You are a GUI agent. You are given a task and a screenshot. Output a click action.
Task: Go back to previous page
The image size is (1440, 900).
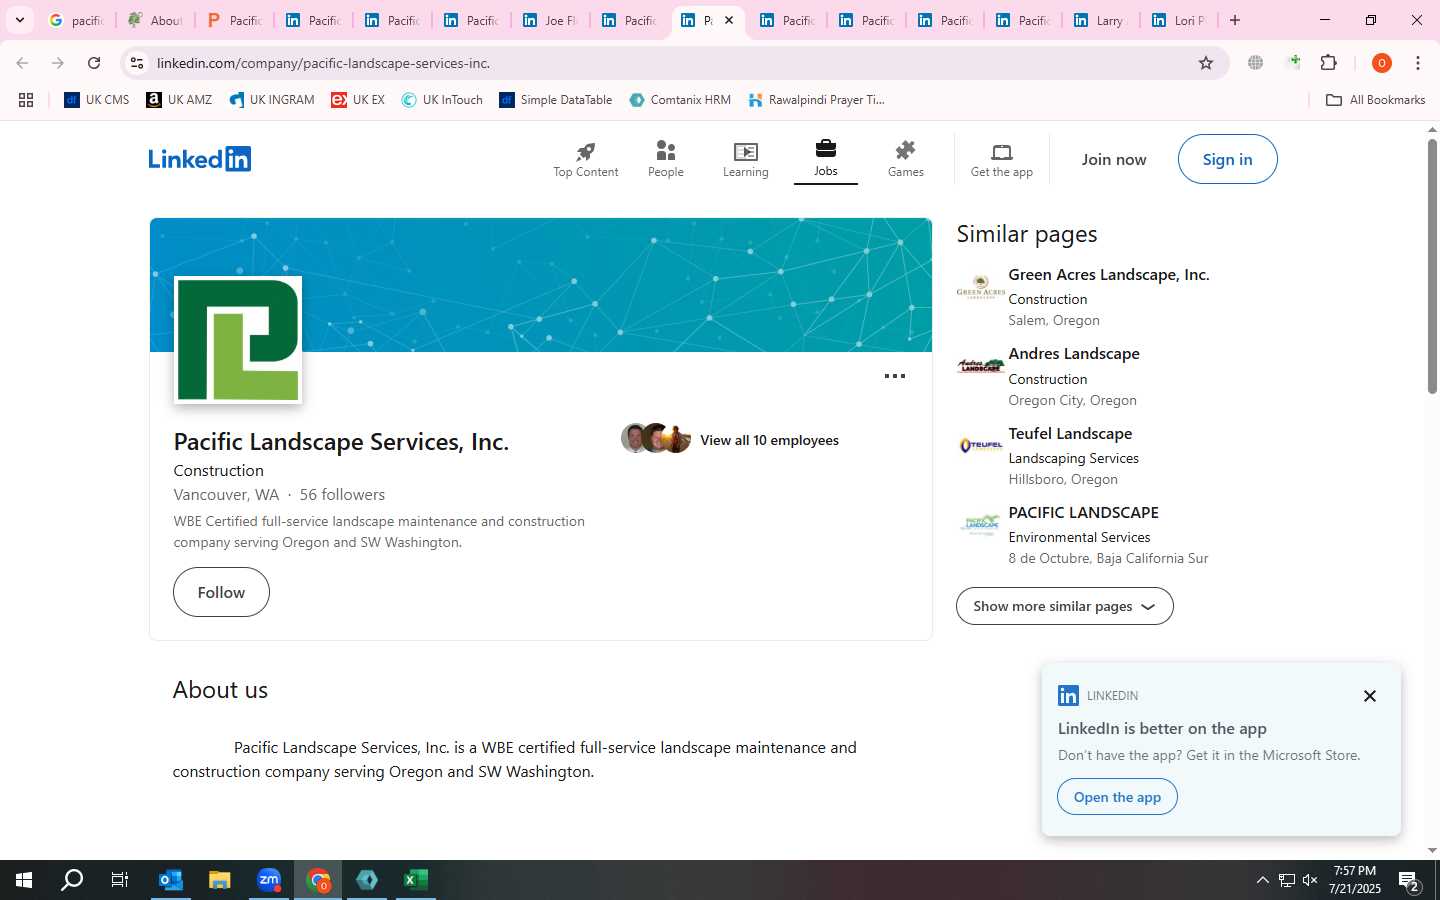[x=22, y=63]
